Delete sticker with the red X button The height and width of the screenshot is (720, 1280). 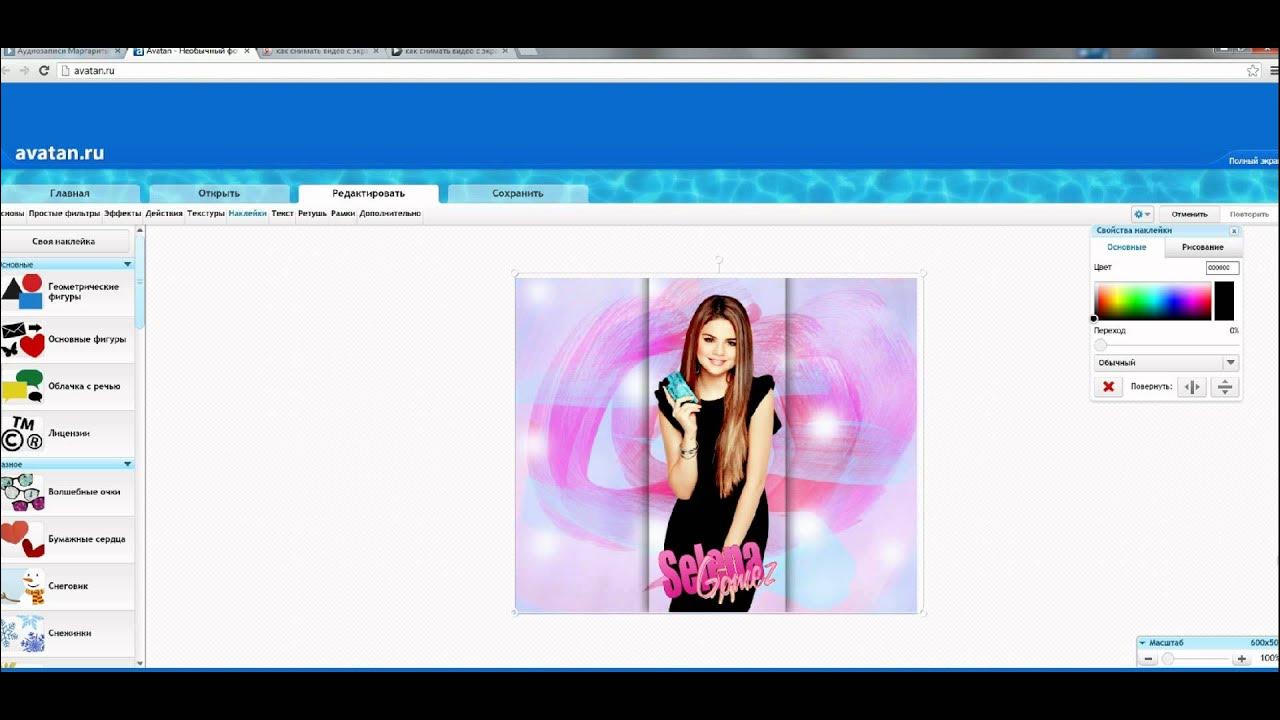point(1108,386)
